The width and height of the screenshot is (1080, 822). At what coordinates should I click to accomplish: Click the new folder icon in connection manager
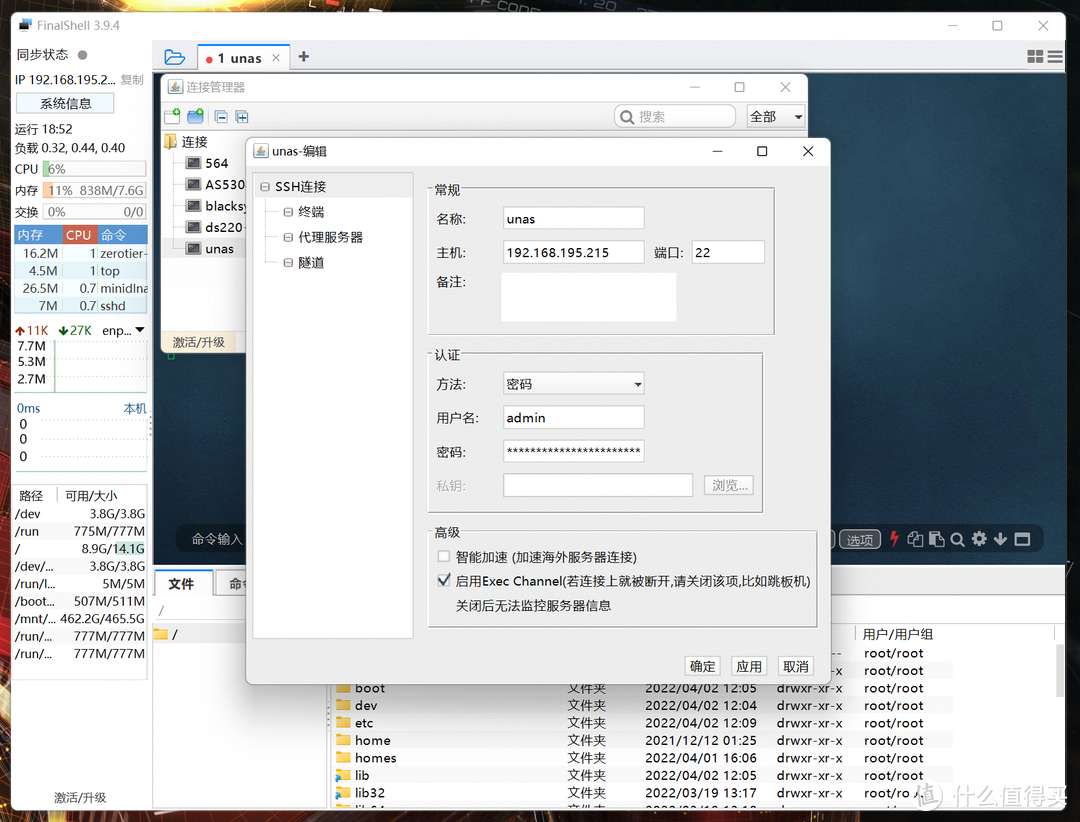(x=195, y=117)
